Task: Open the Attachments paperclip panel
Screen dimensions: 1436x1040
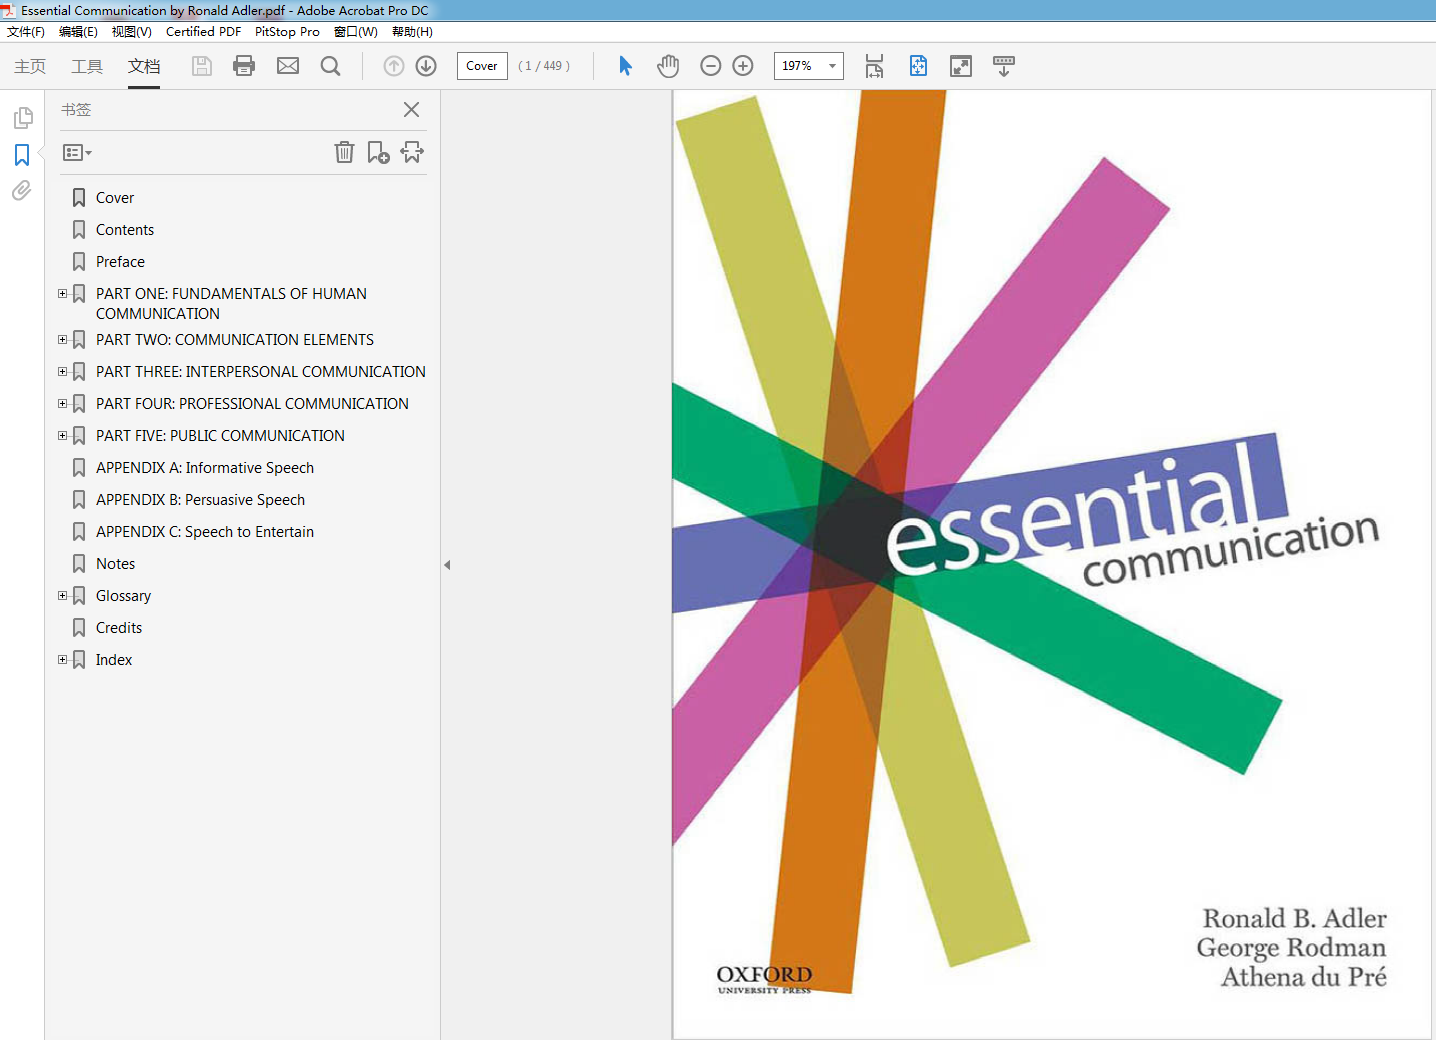Action: click(22, 190)
